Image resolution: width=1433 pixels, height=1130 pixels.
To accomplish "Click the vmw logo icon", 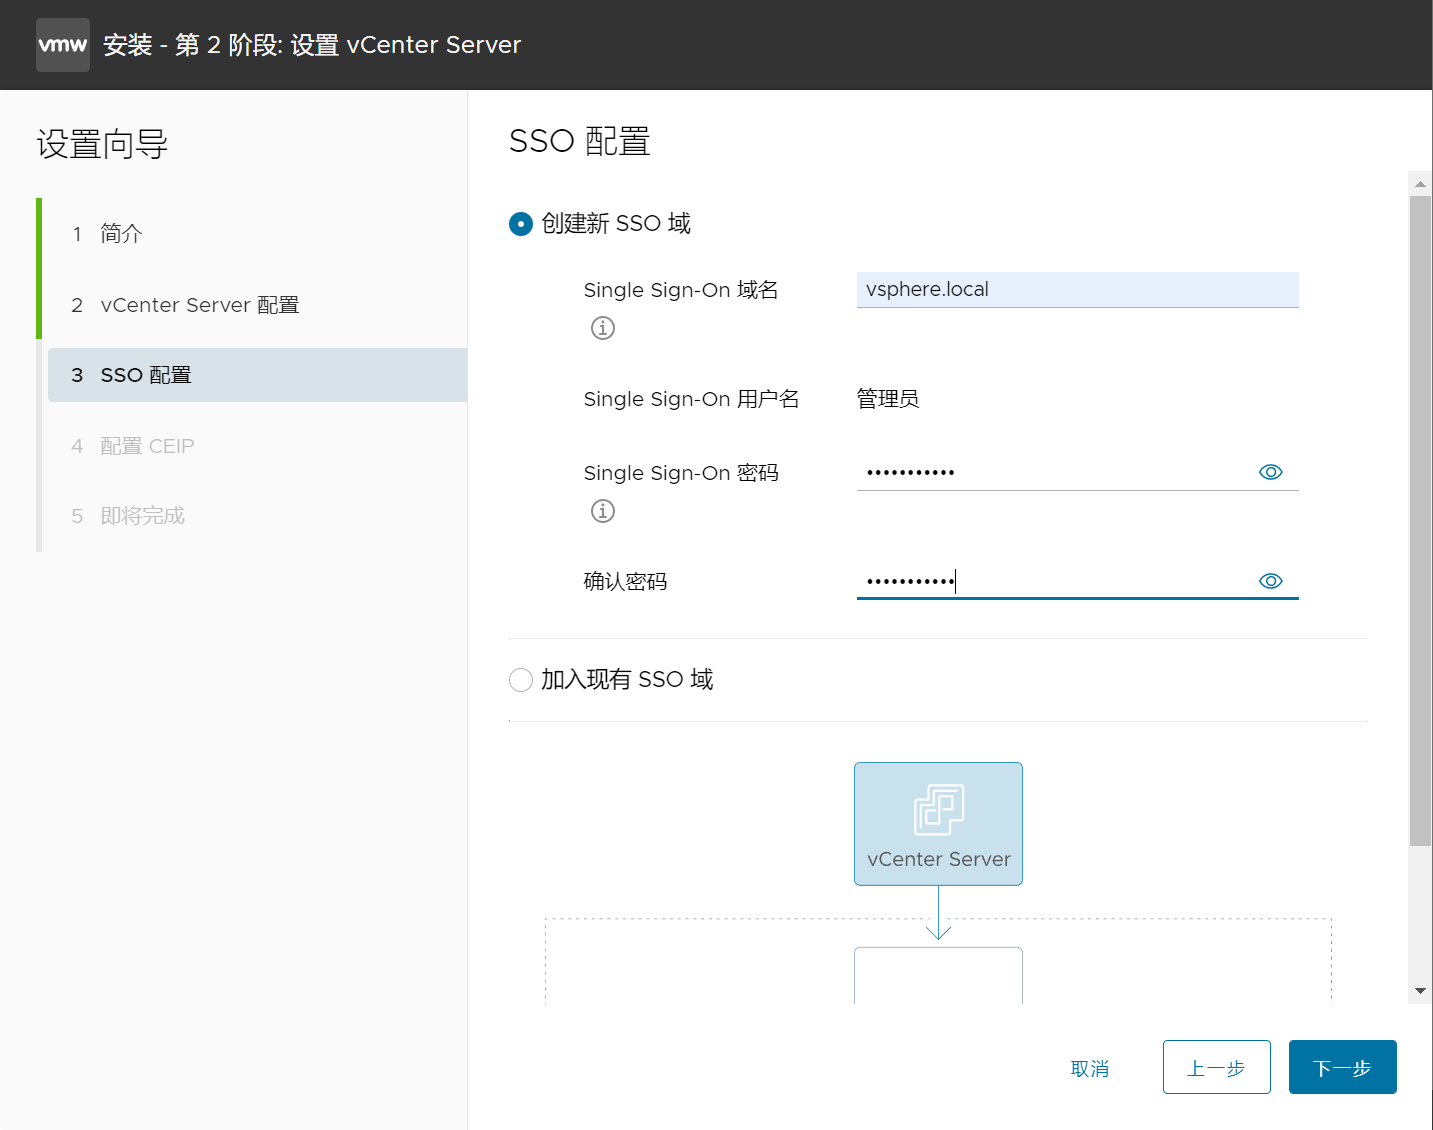I will pyautogui.click(x=63, y=45).
